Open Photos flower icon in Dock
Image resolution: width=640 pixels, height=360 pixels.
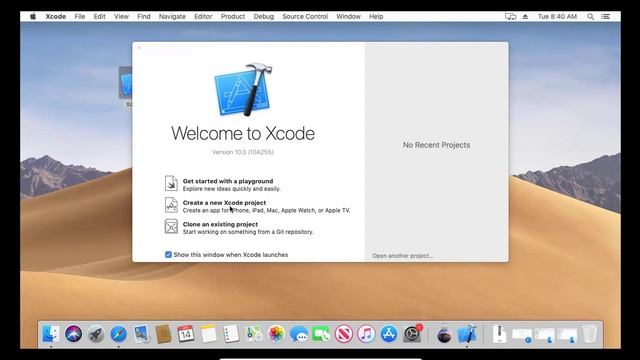276,334
